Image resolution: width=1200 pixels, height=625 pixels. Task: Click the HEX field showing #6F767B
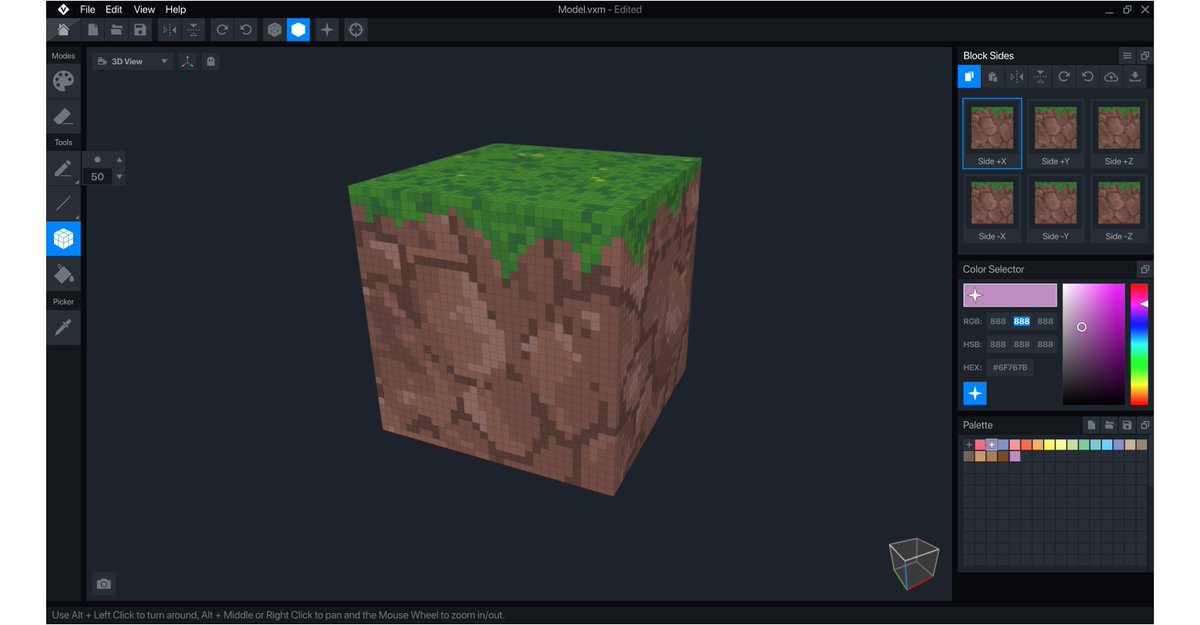[x=1010, y=367]
